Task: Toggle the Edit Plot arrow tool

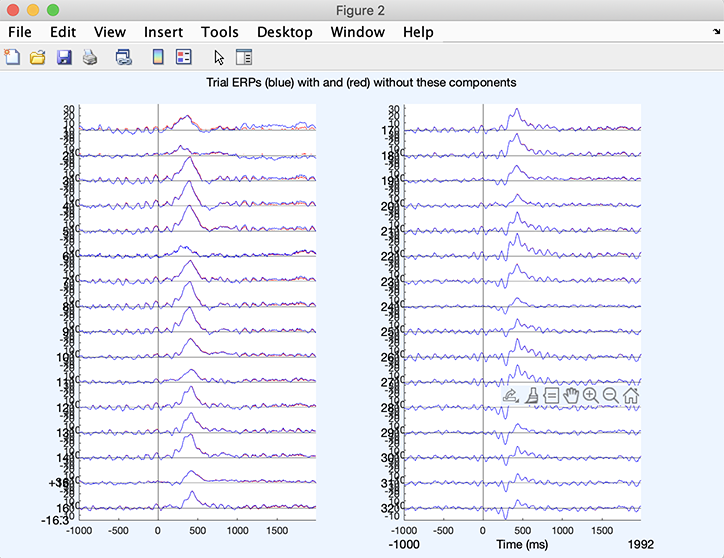Action: [220, 57]
